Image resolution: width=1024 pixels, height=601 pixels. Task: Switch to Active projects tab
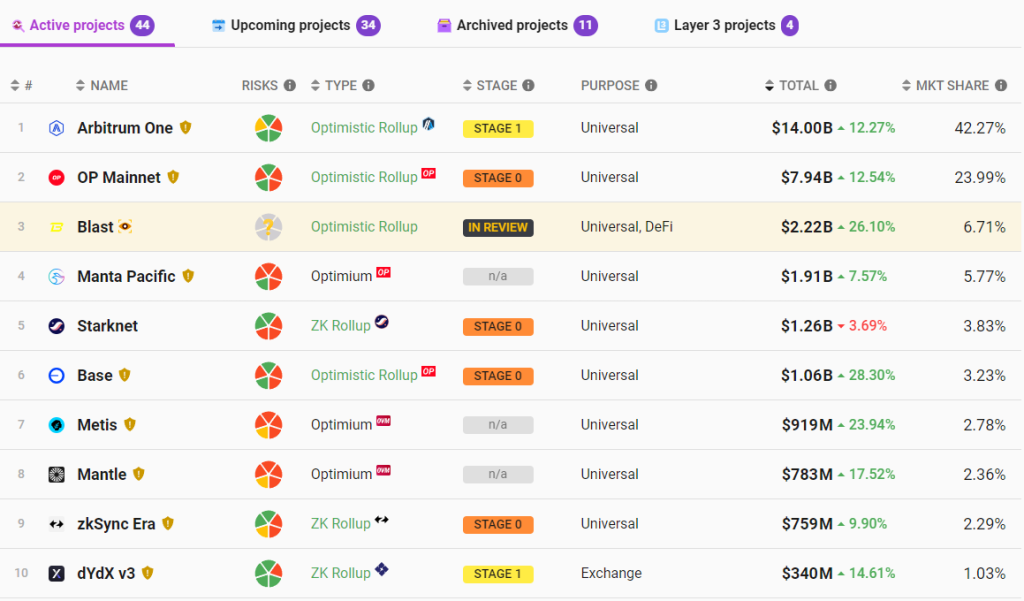(x=83, y=25)
